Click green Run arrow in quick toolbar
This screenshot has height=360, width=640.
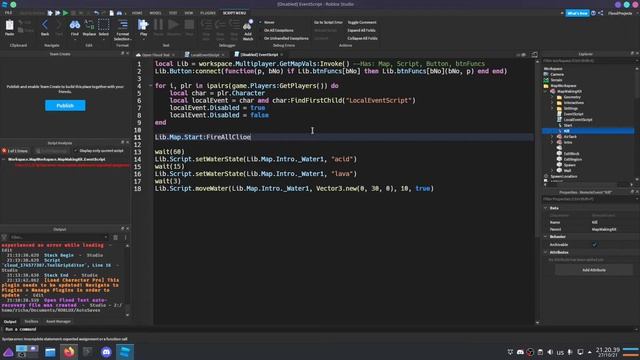click(x=65, y=13)
